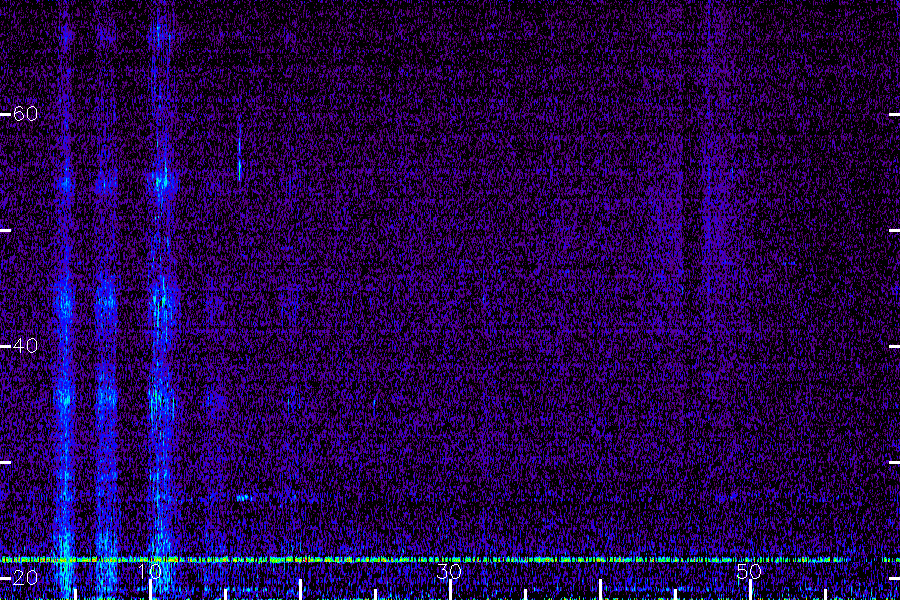Click the "60" frequency axis label
The image size is (900, 600).
pyautogui.click(x=25, y=114)
